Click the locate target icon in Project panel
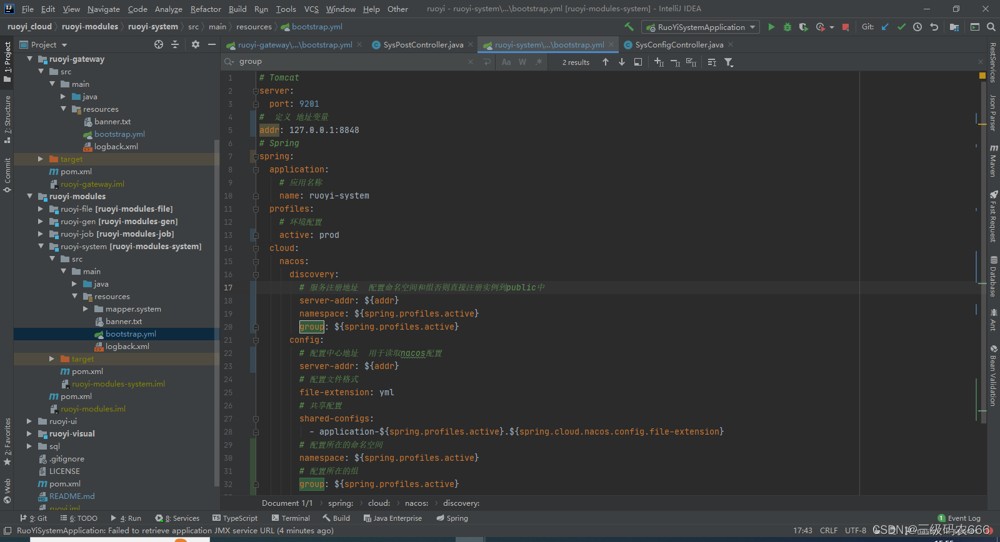Screen dimensions: 1000x542 (158, 45)
